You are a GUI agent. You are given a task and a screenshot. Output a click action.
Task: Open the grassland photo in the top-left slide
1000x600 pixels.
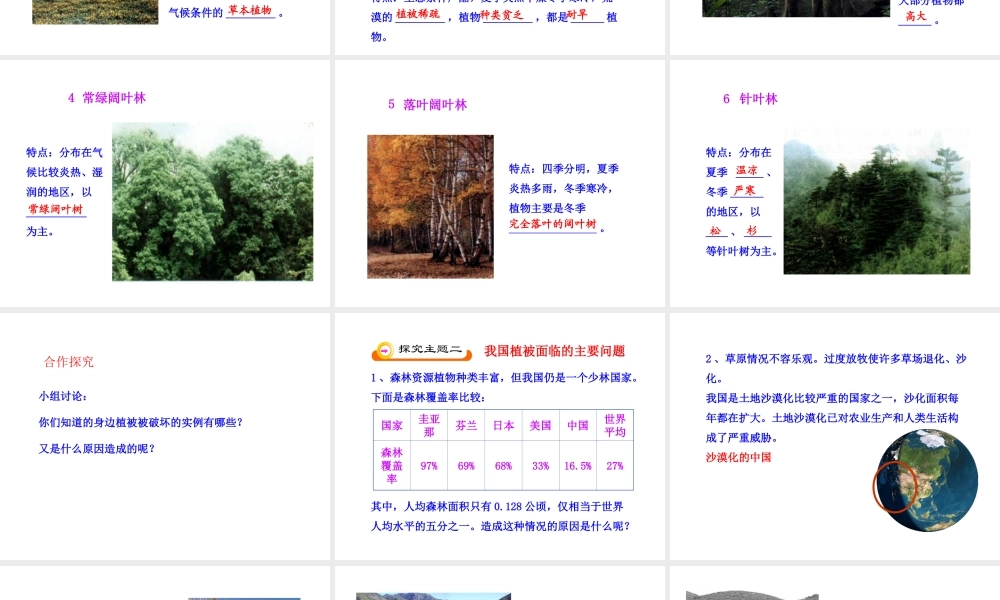(95, 12)
